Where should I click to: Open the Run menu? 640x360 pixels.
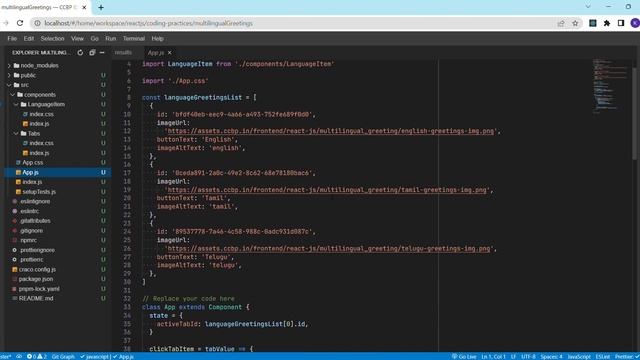click(x=111, y=38)
